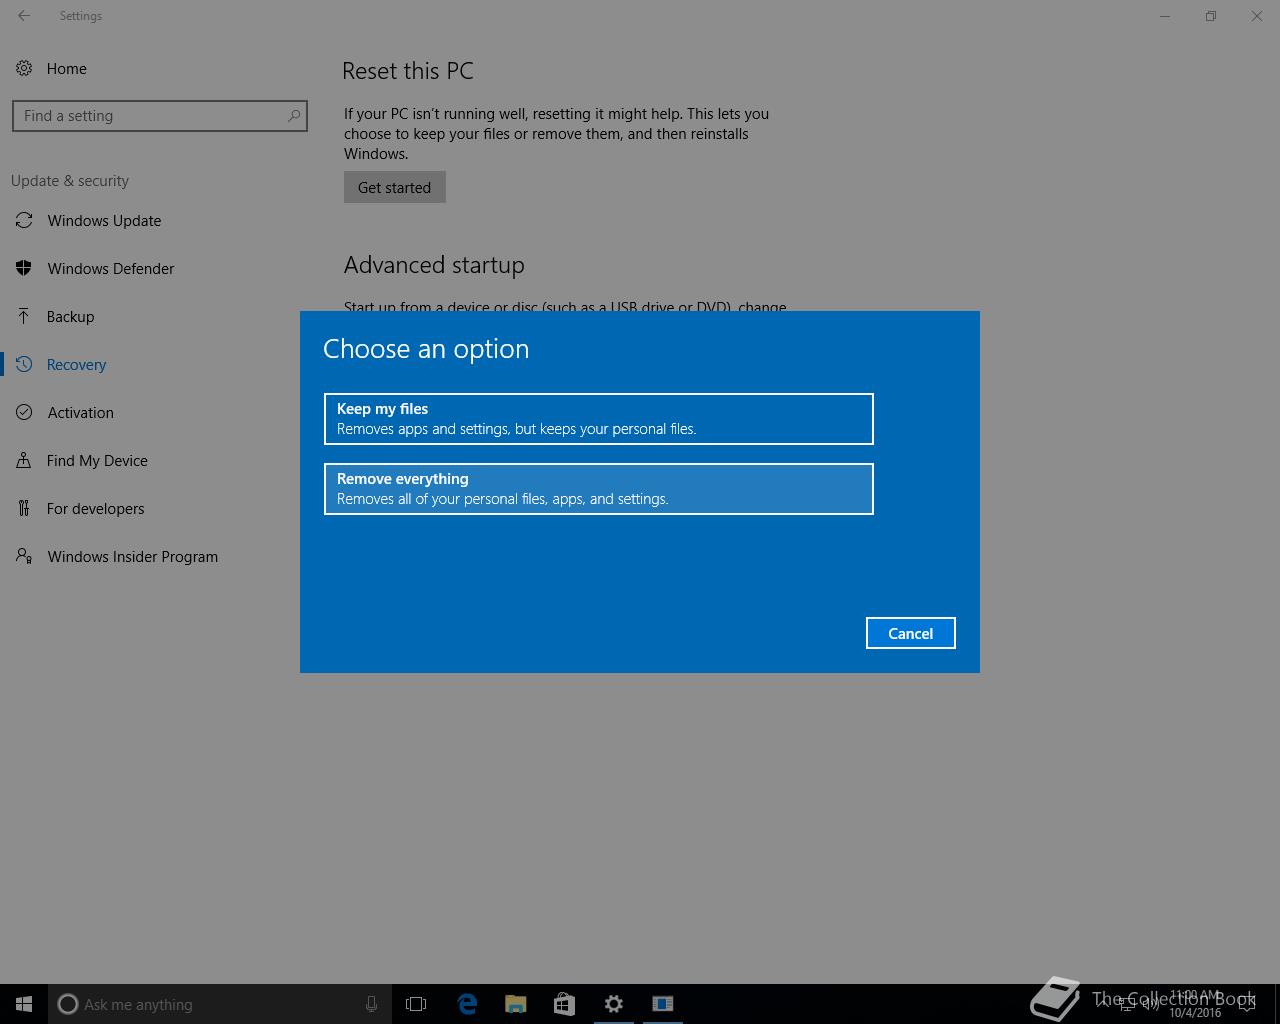
Task: Open For developers settings
Action: pos(95,509)
